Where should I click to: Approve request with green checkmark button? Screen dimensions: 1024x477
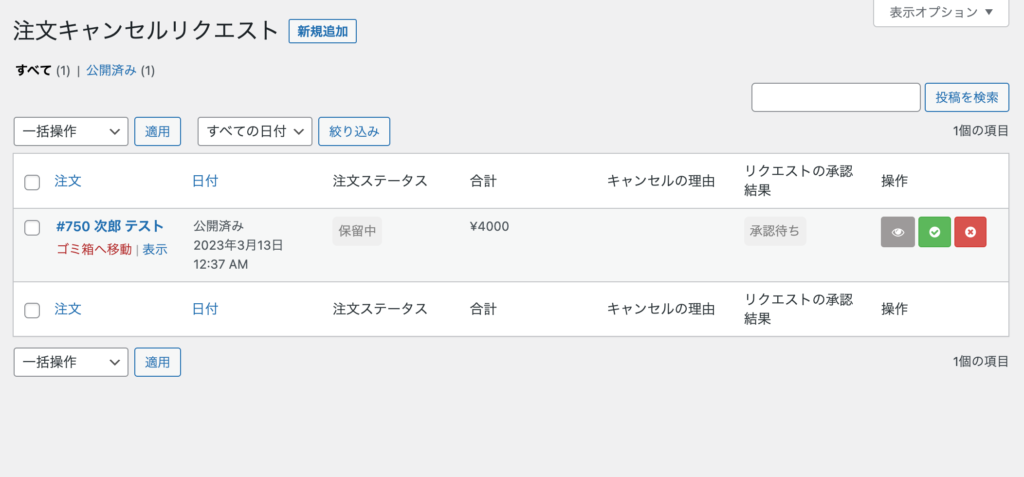click(x=935, y=232)
